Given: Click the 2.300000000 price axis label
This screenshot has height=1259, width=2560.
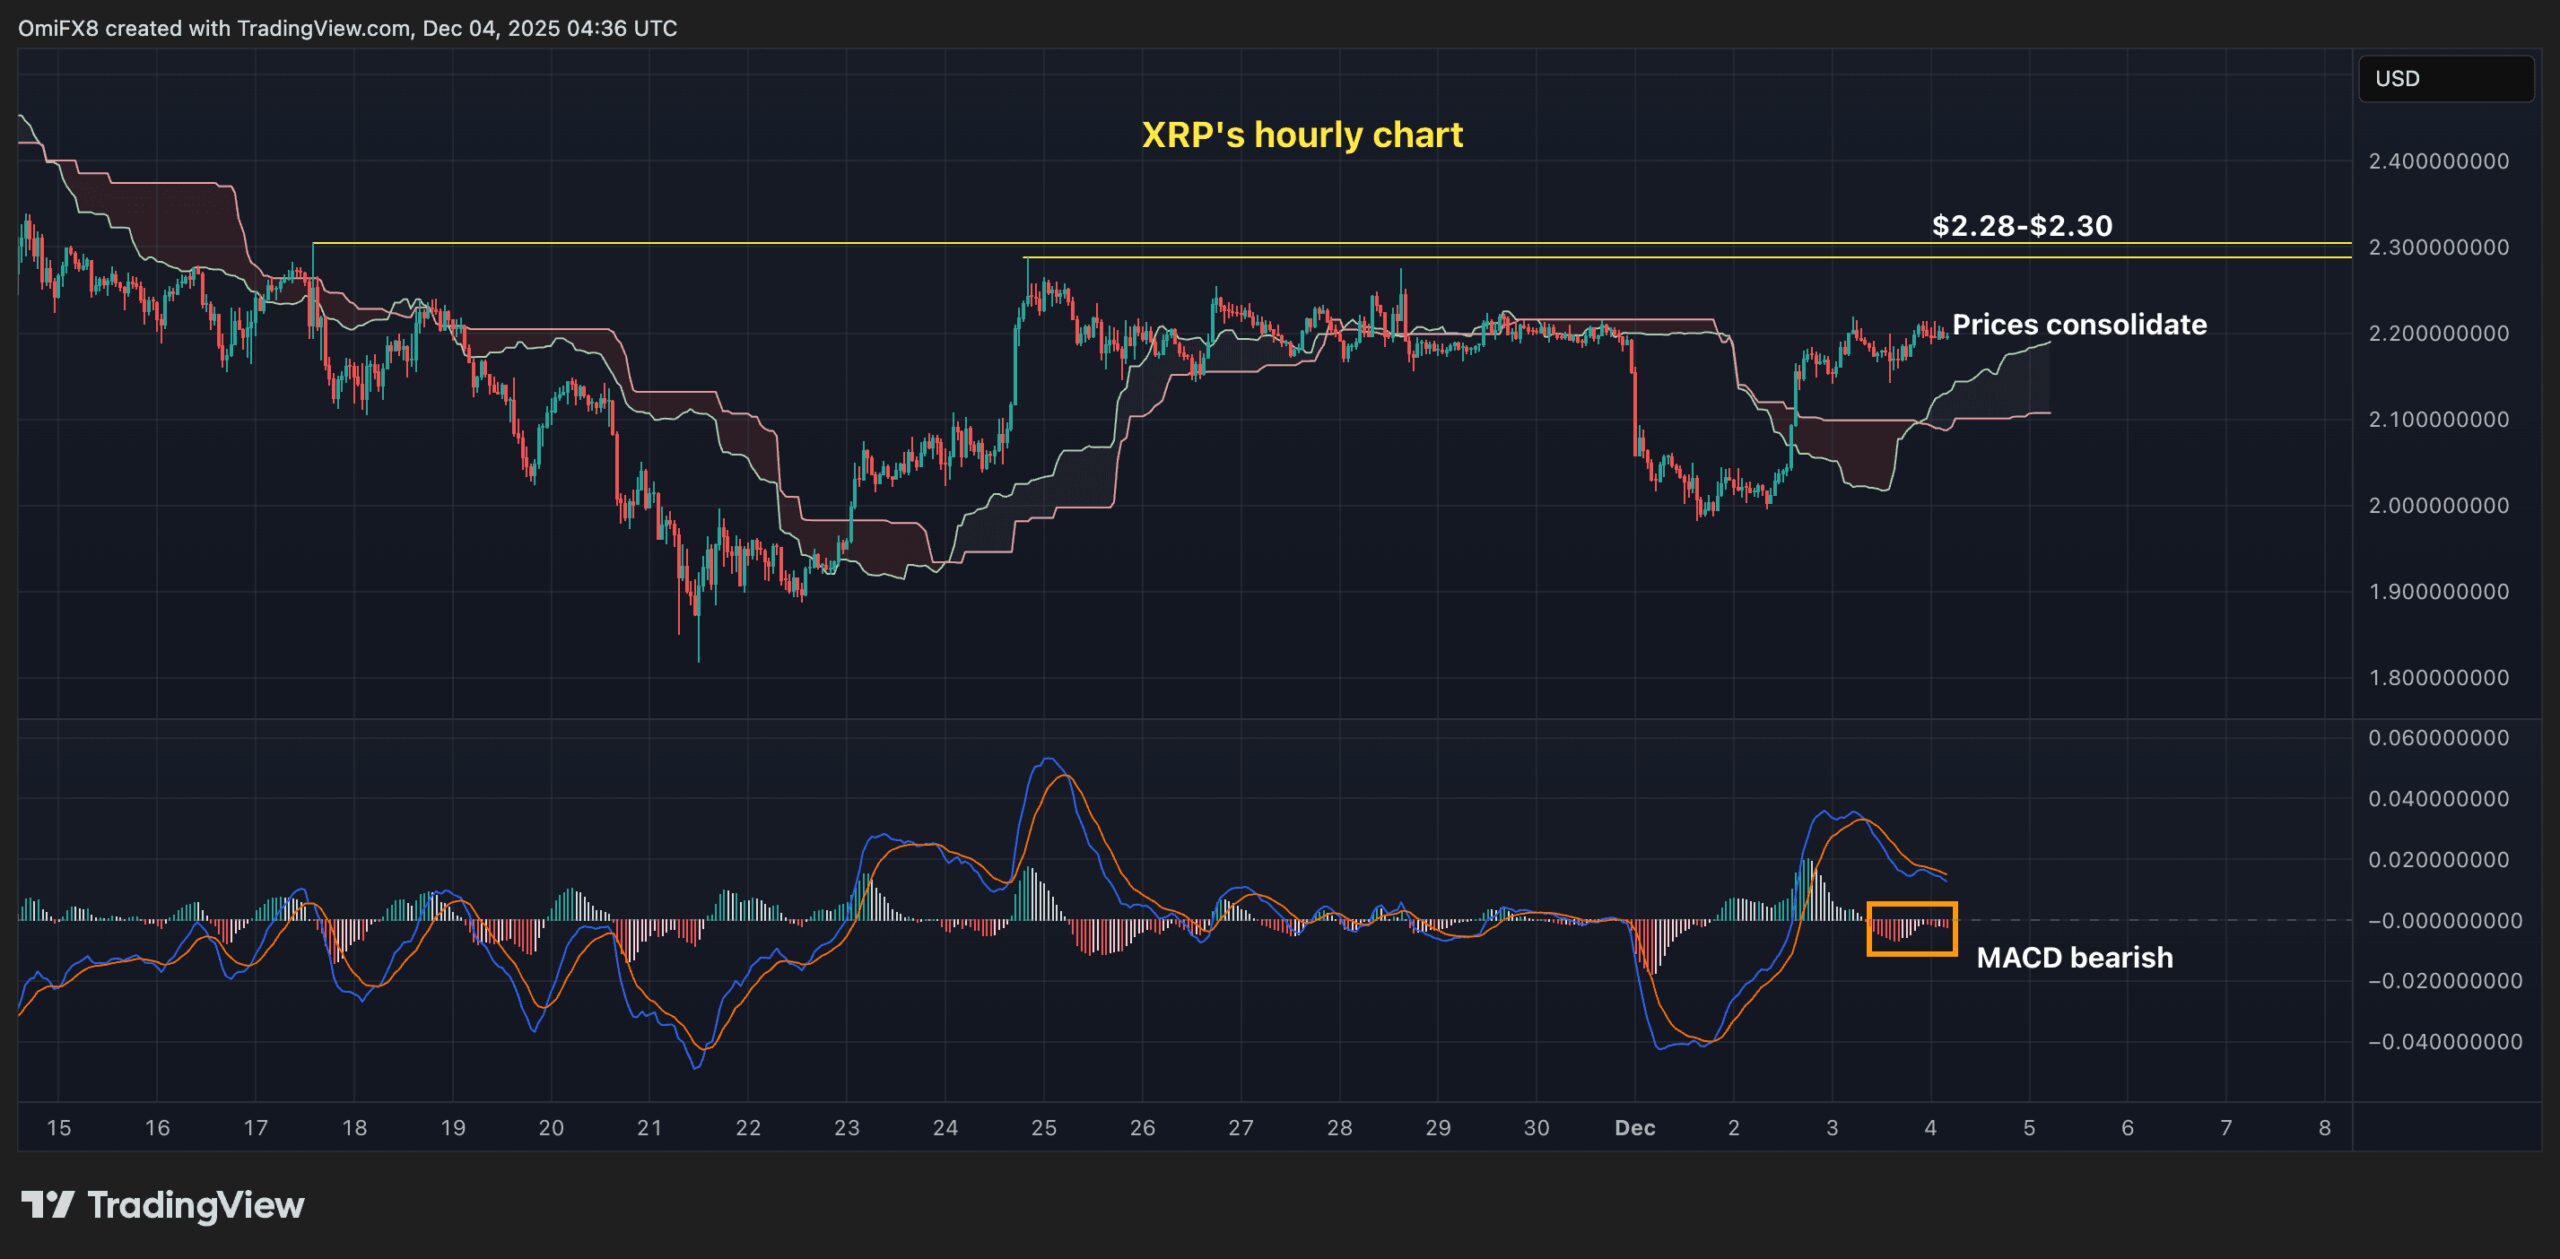Looking at the screenshot, I should 2438,247.
